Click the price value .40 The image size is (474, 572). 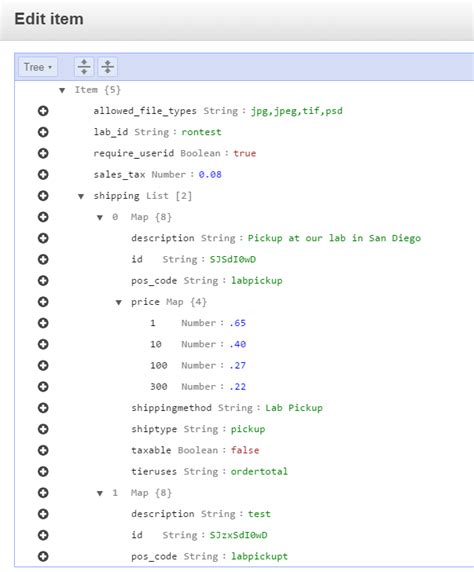[238, 344]
